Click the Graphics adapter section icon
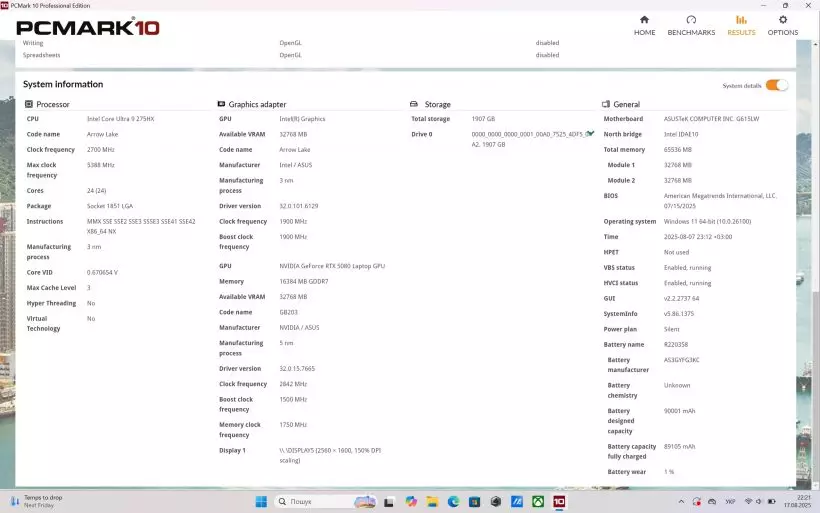Image resolution: width=820 pixels, height=513 pixels. click(221, 104)
